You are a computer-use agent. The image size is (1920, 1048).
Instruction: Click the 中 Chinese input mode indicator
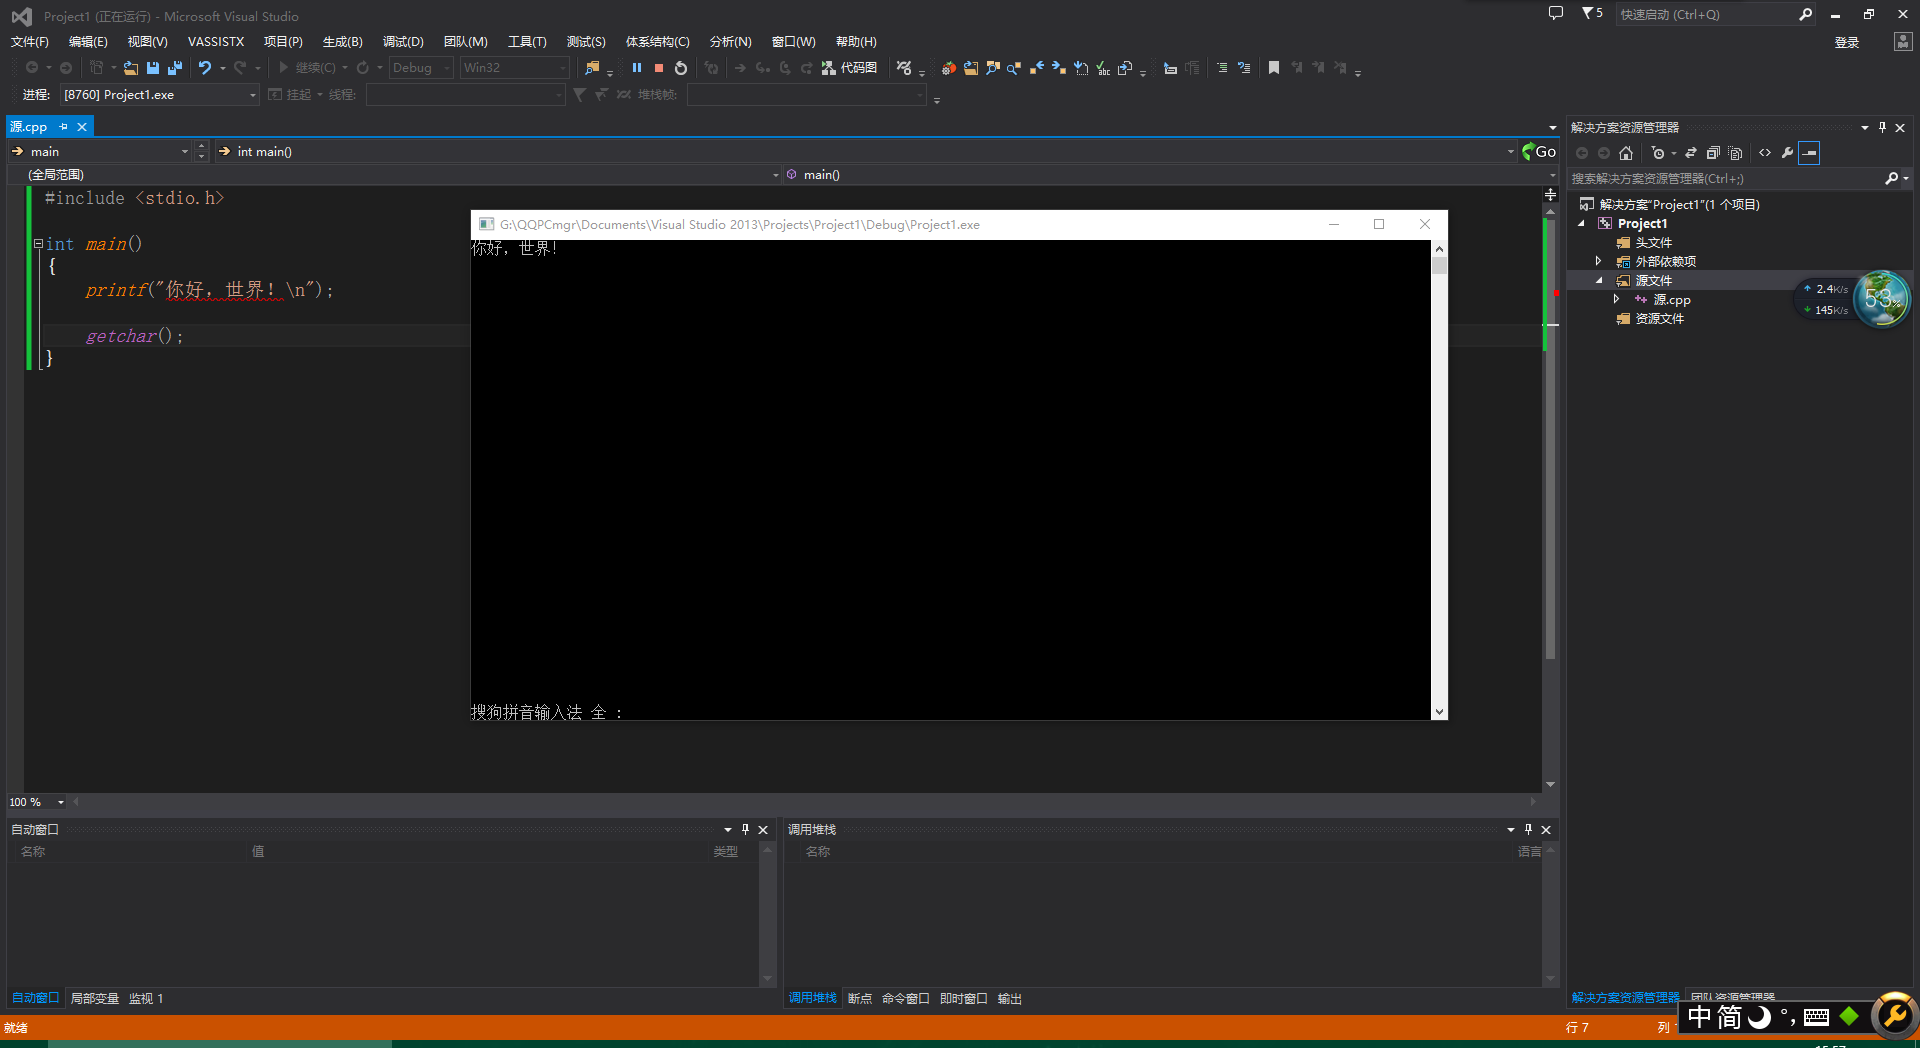1699,1017
